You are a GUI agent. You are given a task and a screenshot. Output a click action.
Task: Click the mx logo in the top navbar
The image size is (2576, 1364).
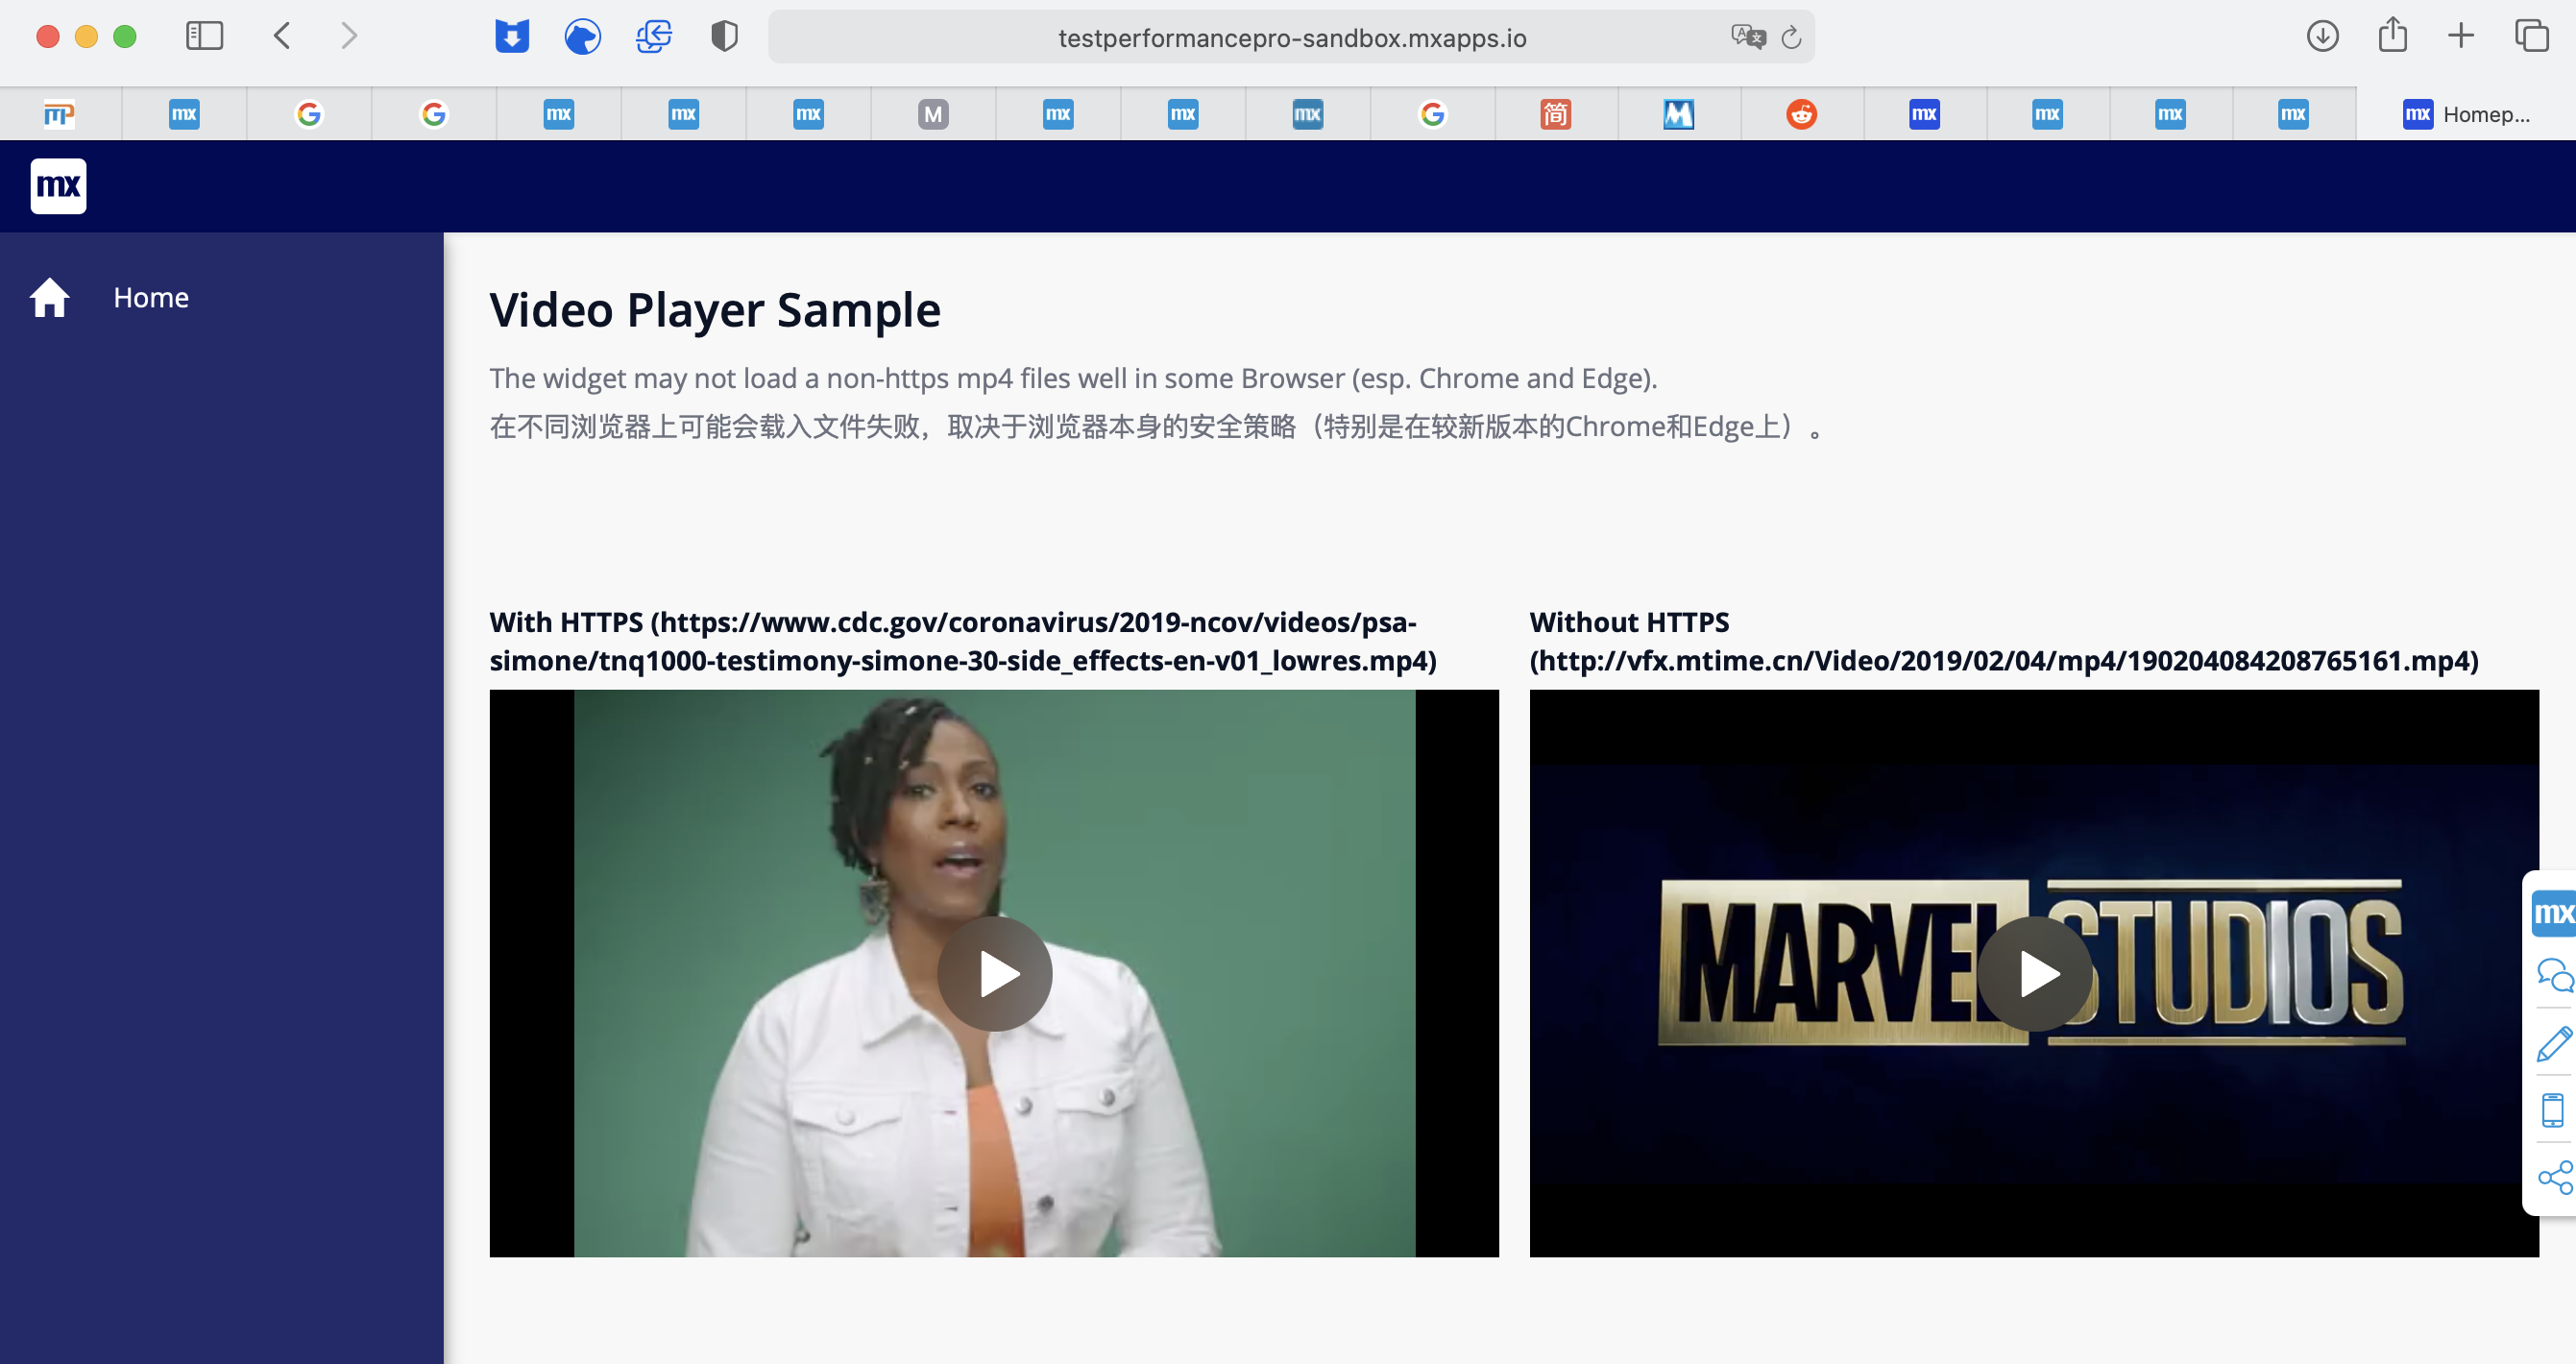click(58, 186)
